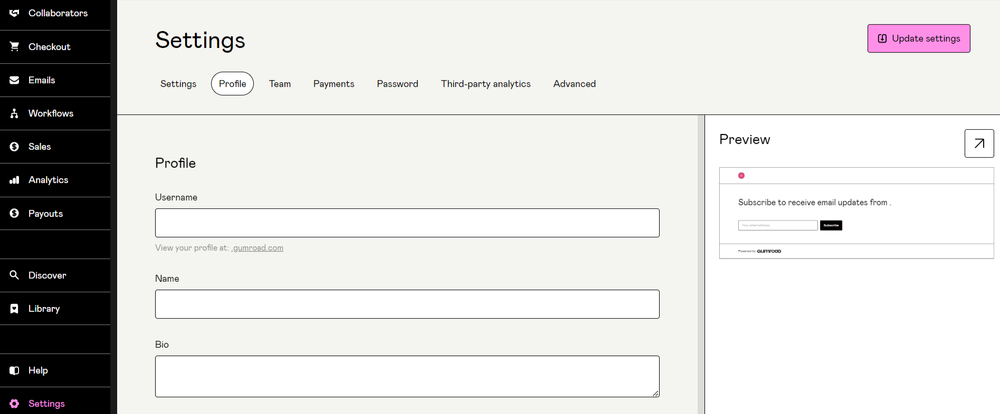Open Checkout via the cart icon
1000x414 pixels.
click(x=14, y=47)
